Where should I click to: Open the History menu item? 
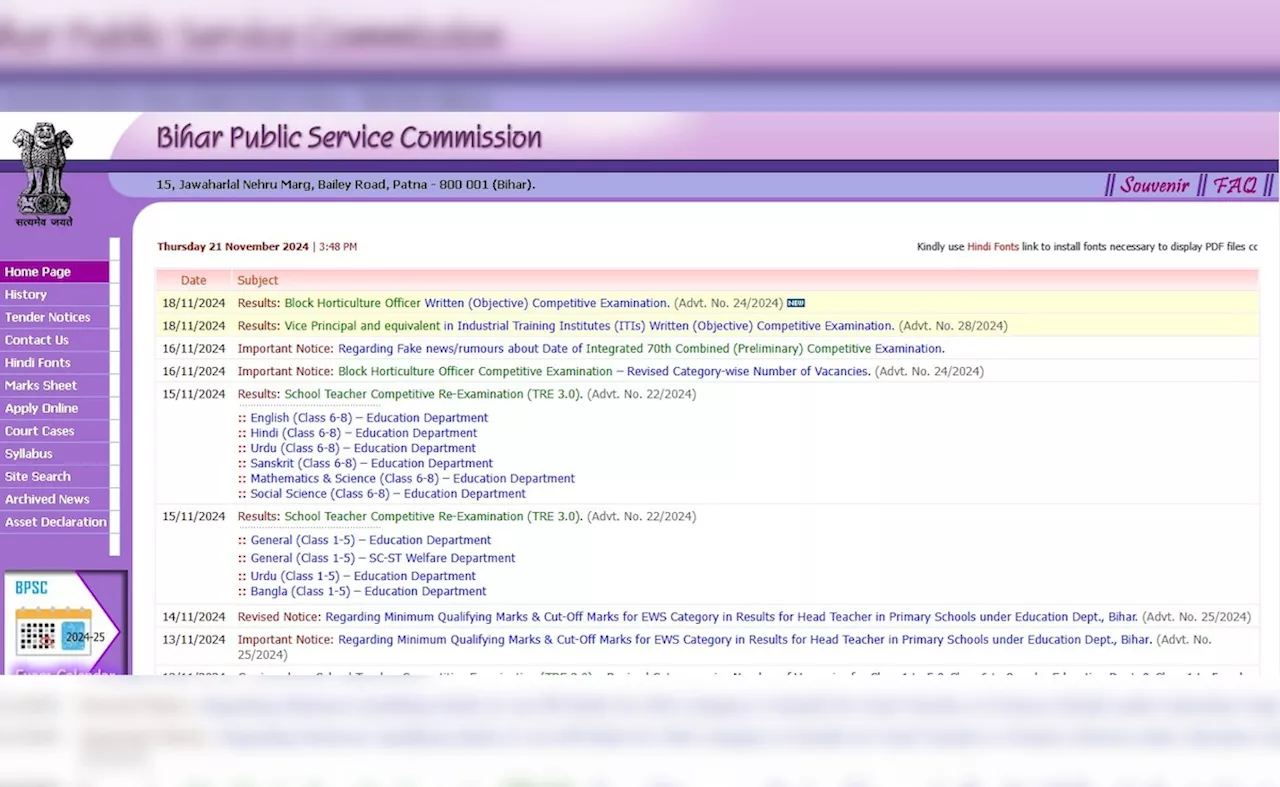click(x=54, y=295)
